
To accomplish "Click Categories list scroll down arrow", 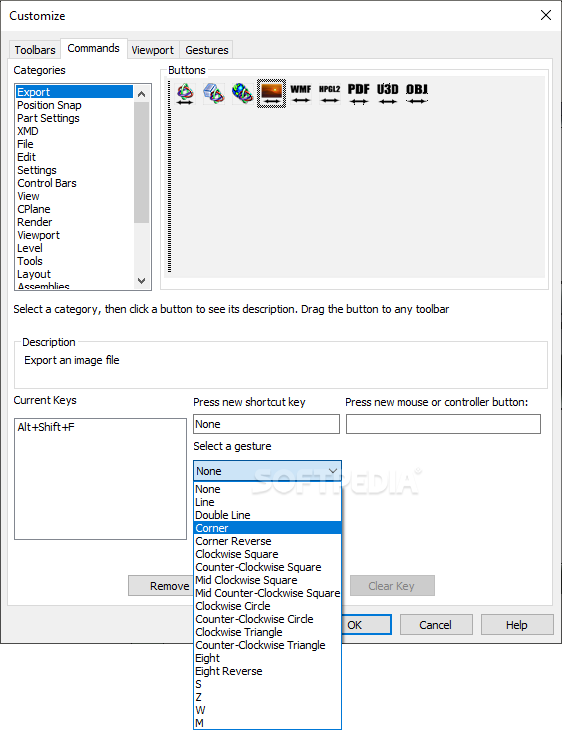I will click(142, 281).
